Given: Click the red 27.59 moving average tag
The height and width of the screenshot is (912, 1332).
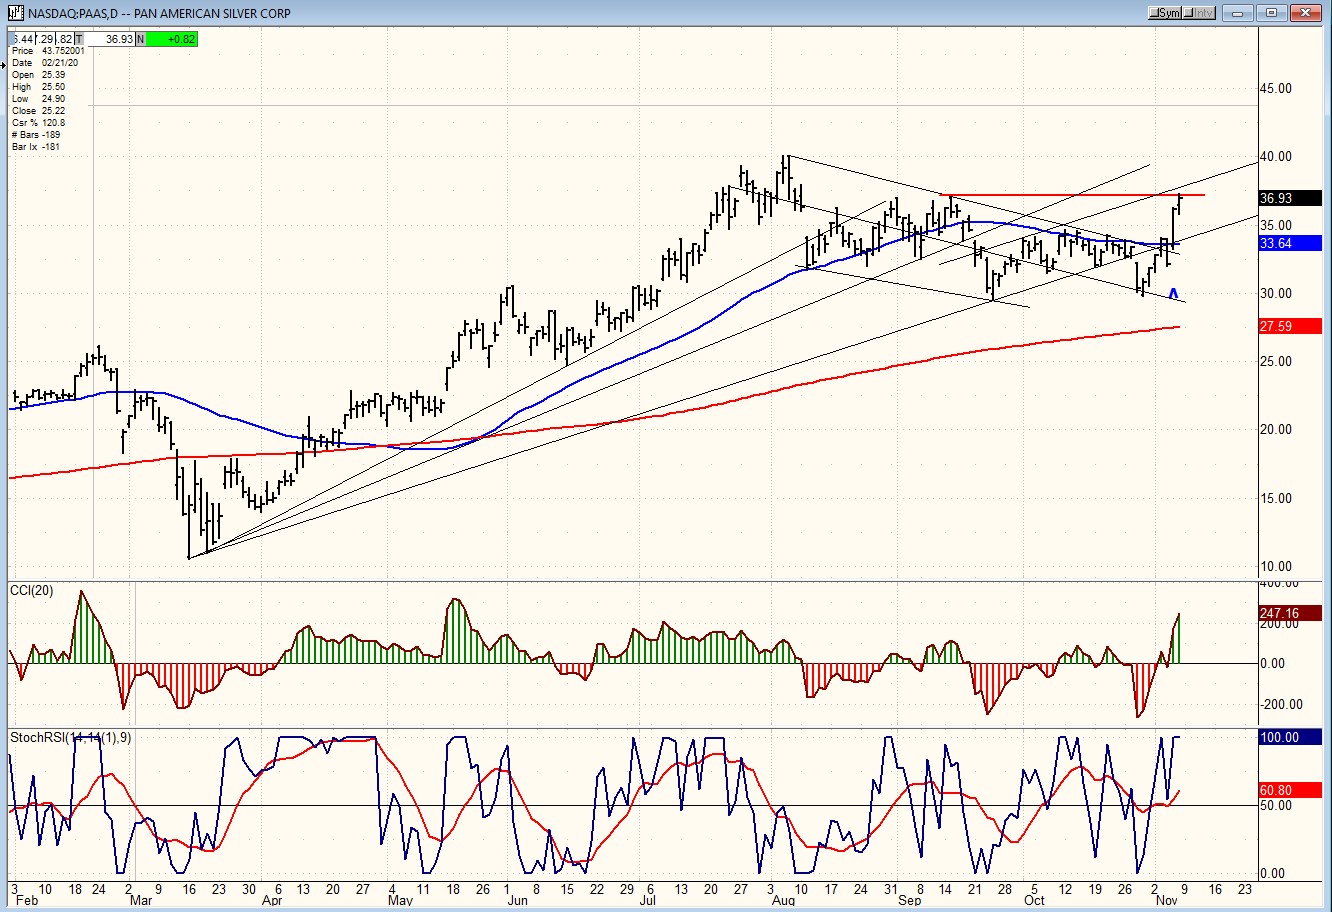Looking at the screenshot, I should click(1288, 326).
